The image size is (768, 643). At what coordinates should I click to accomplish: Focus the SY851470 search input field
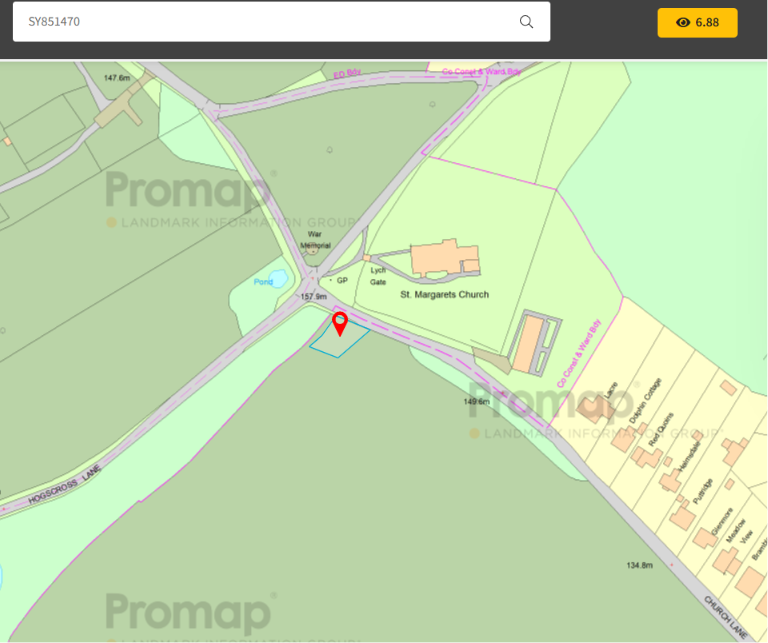281,22
